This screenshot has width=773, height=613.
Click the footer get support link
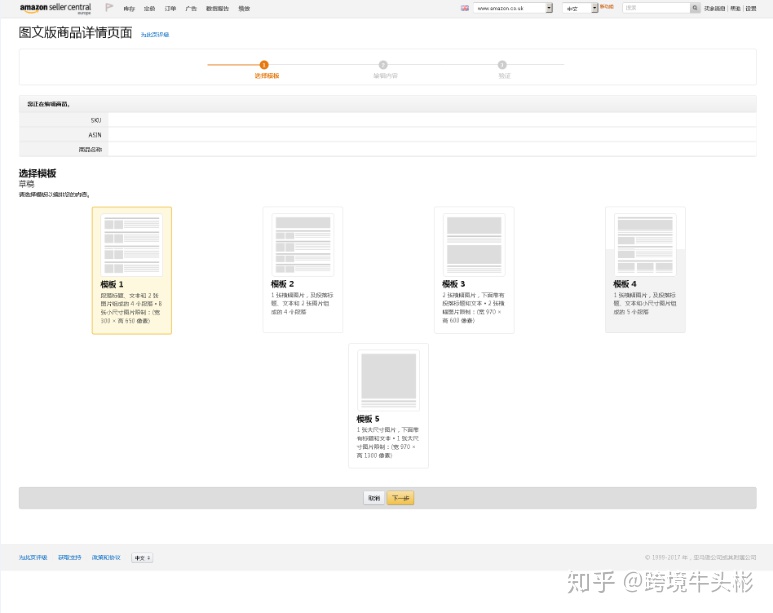tap(70, 558)
